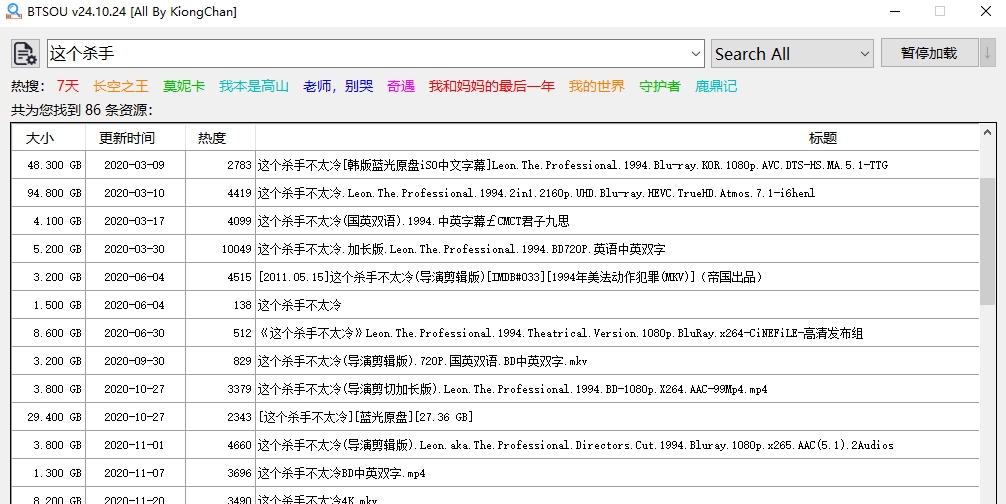This screenshot has height=504, width=1006.
Task: Expand the search history dropdown arrow
Action: pos(696,54)
